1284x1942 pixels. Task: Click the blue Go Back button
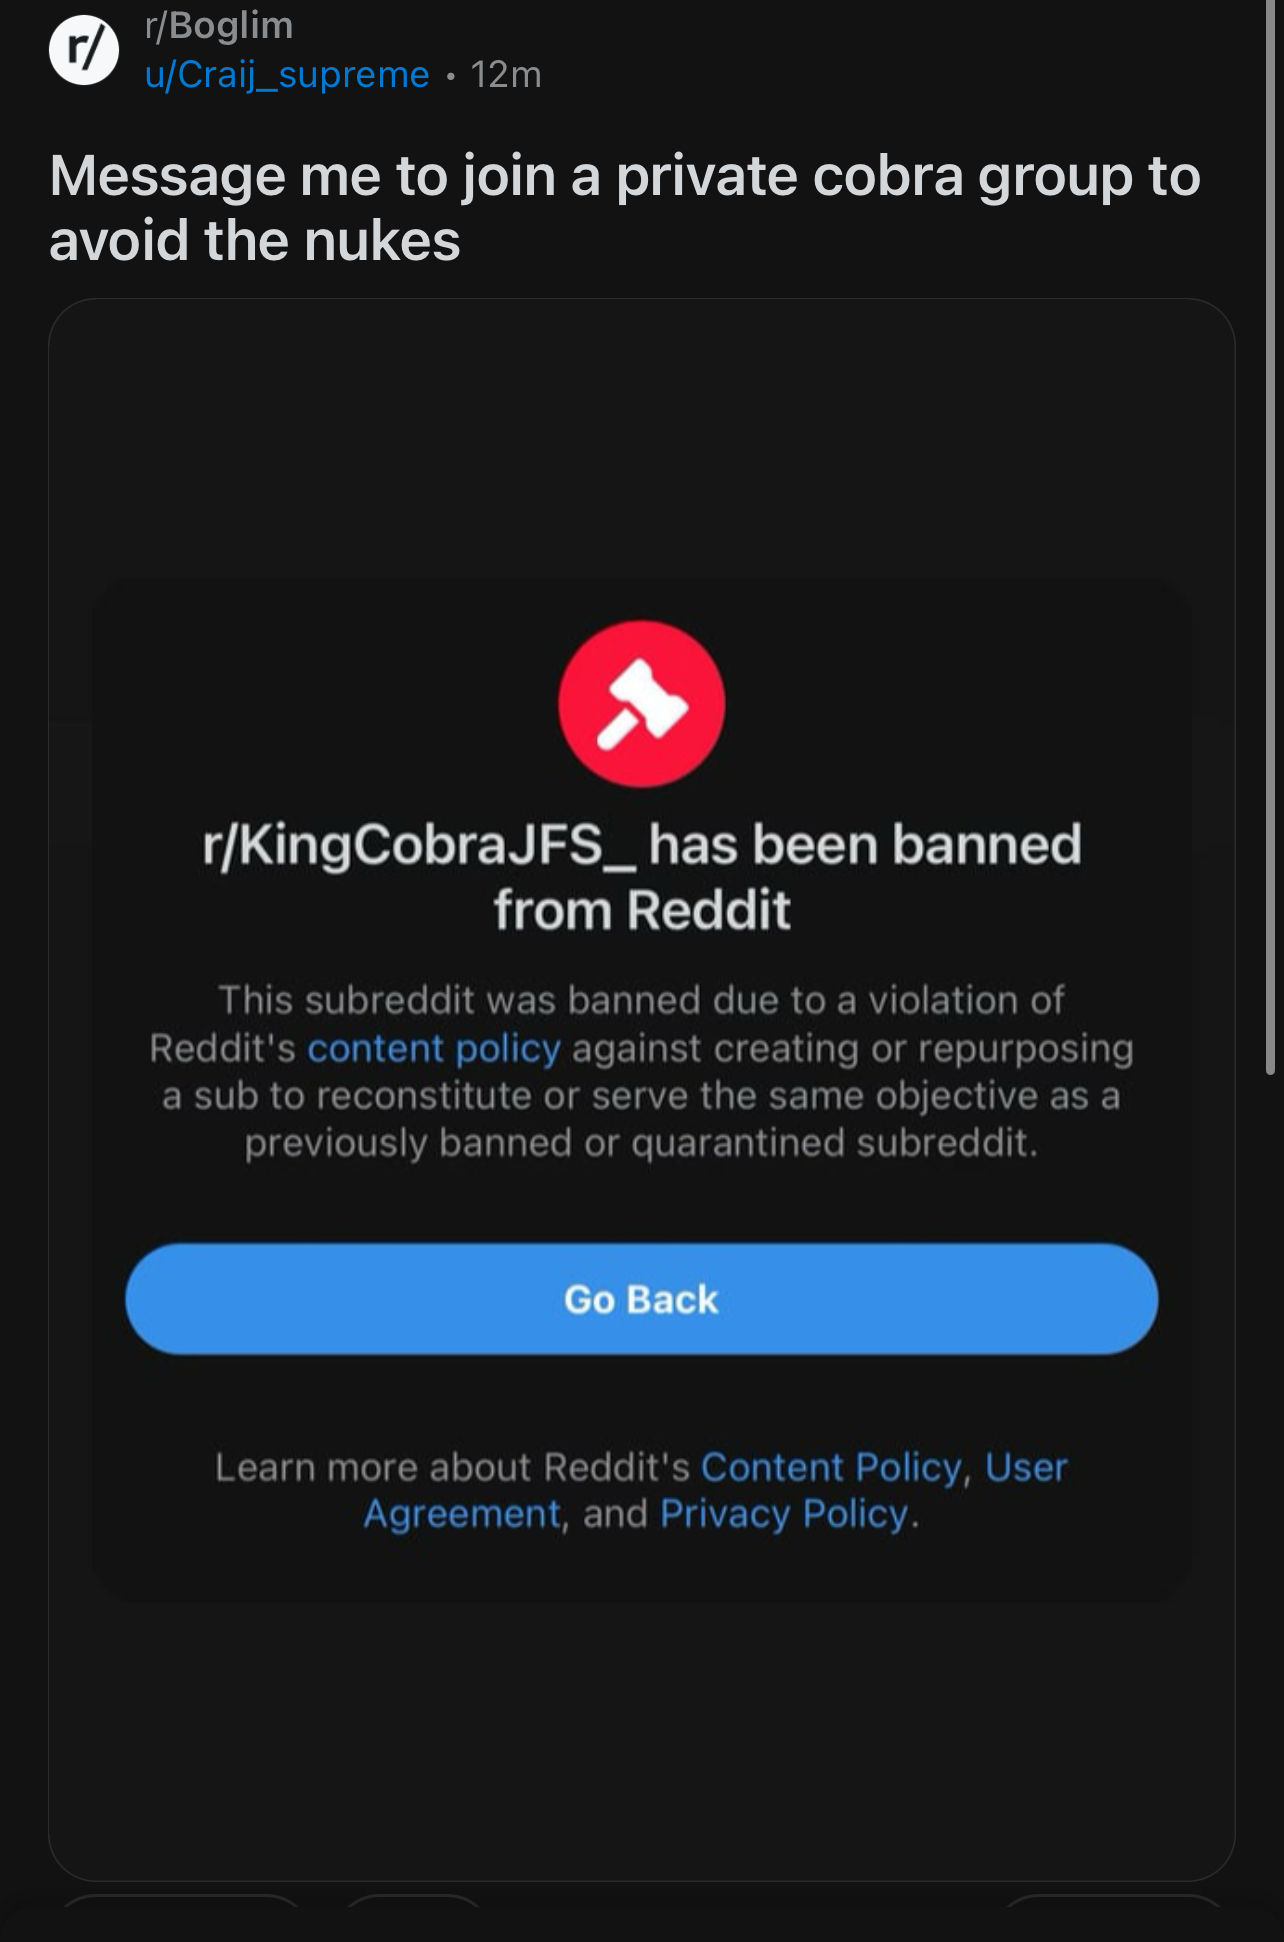coord(642,1299)
